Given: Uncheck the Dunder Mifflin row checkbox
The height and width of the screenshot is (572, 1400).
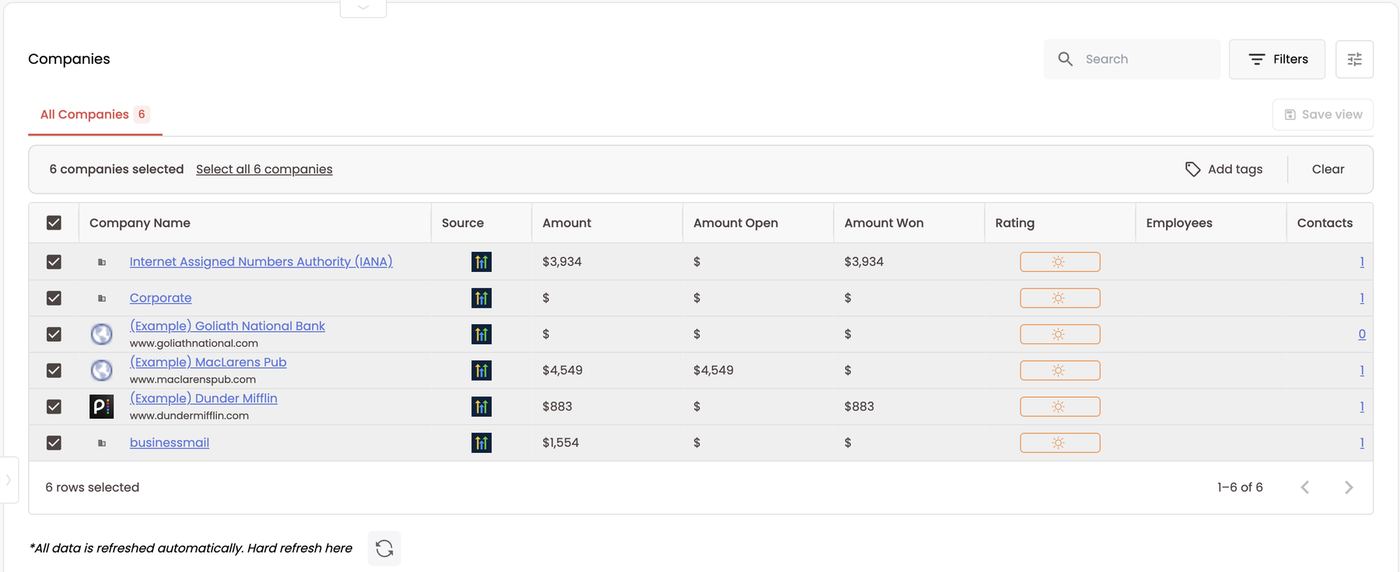Looking at the screenshot, I should tap(54, 406).
